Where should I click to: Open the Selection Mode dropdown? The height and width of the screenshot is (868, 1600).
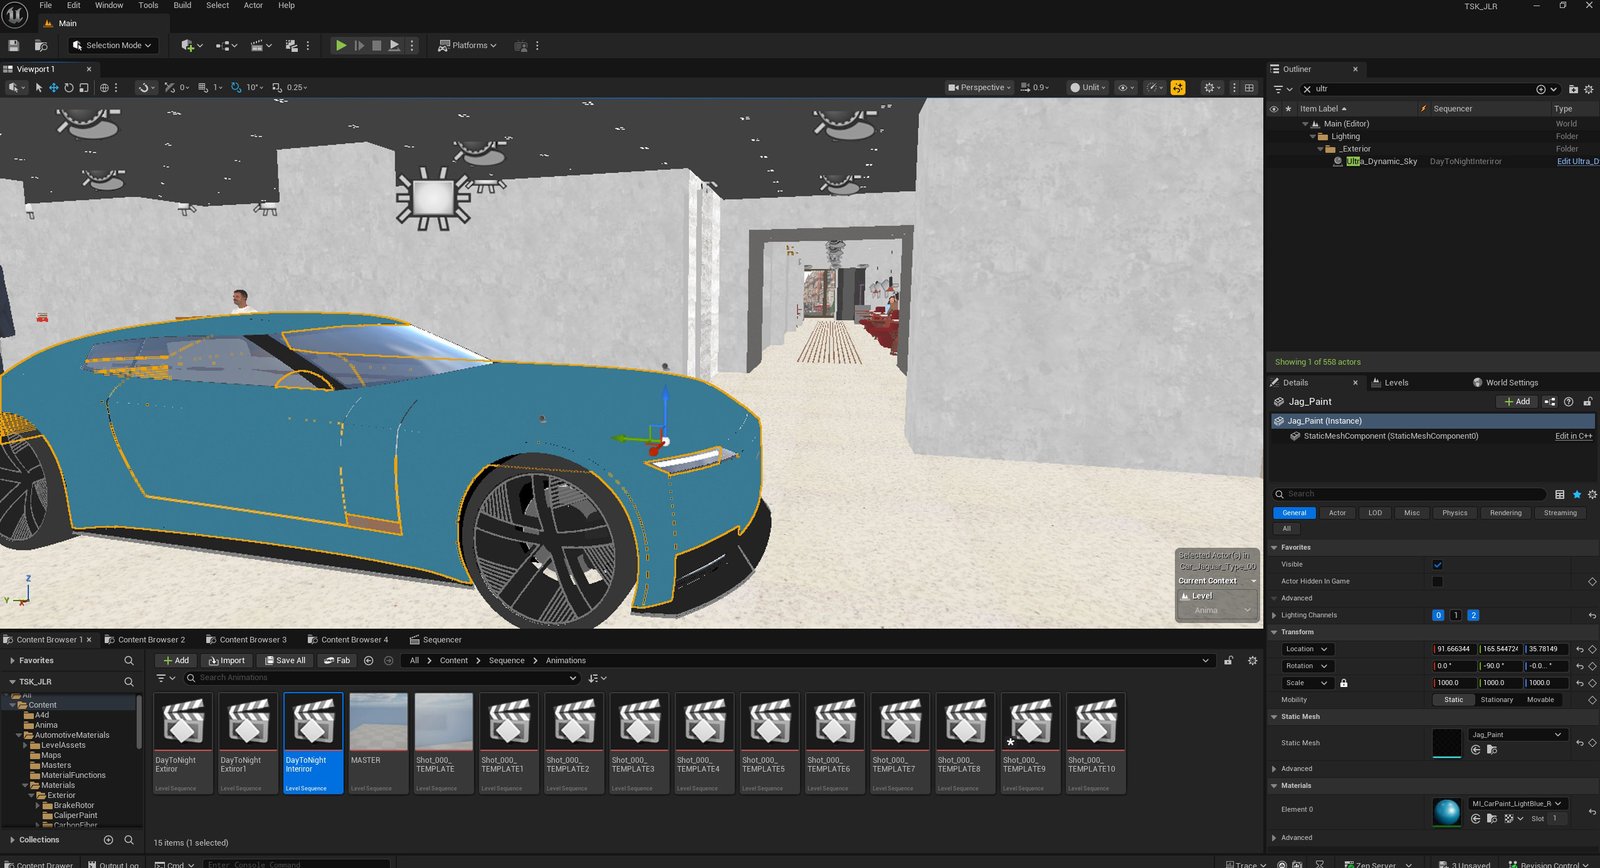click(x=112, y=46)
